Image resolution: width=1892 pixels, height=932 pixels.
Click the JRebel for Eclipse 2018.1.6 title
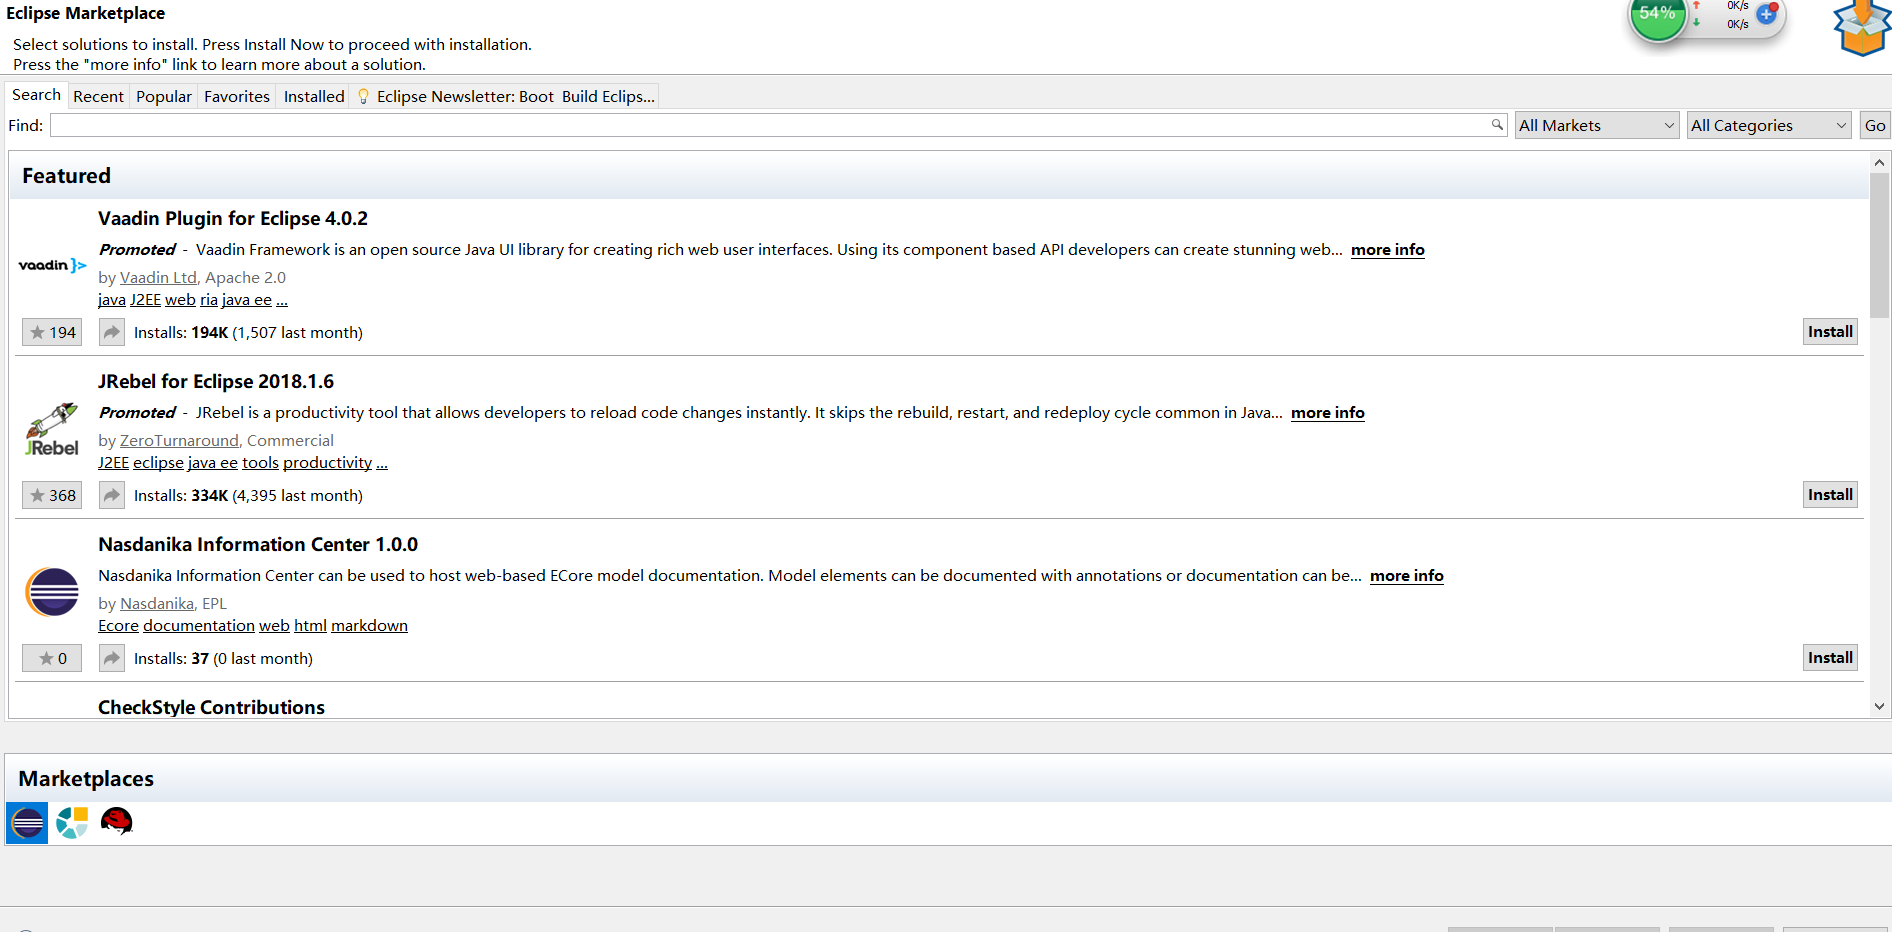(x=216, y=382)
